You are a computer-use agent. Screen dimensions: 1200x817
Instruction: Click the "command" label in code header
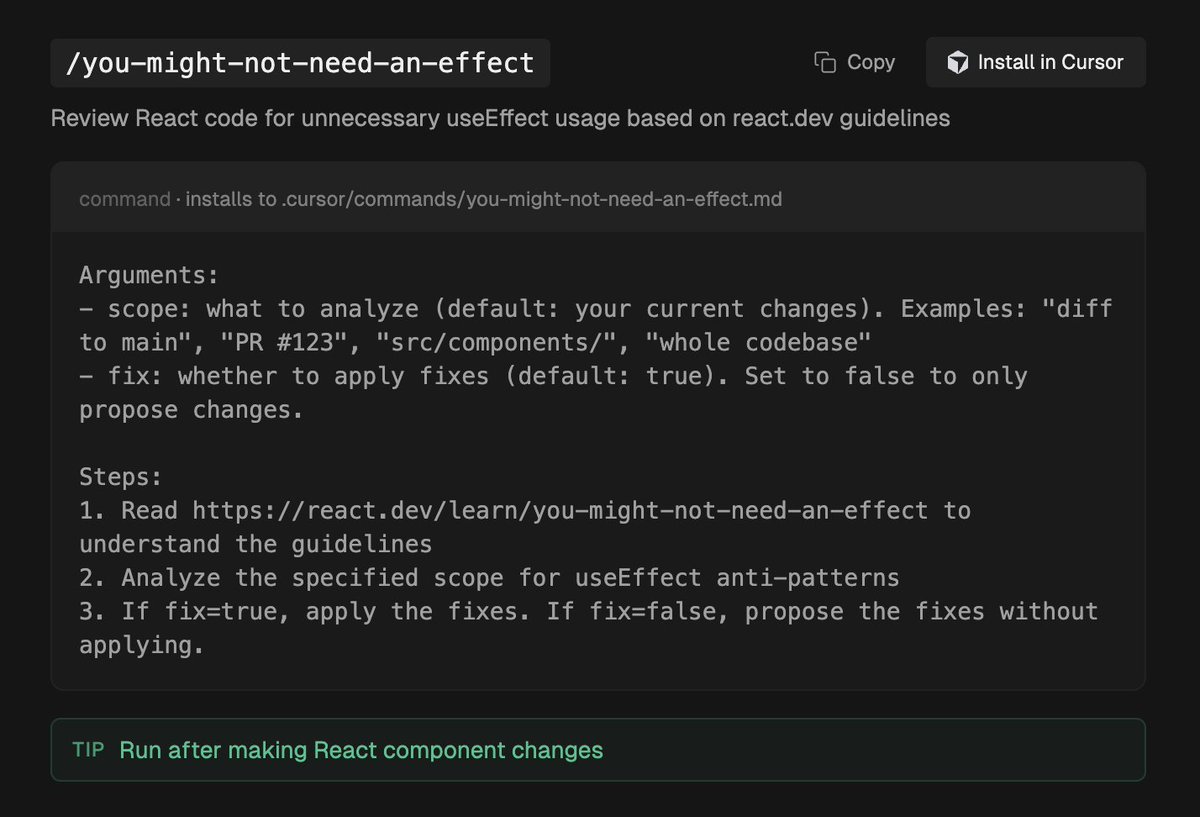pos(124,199)
